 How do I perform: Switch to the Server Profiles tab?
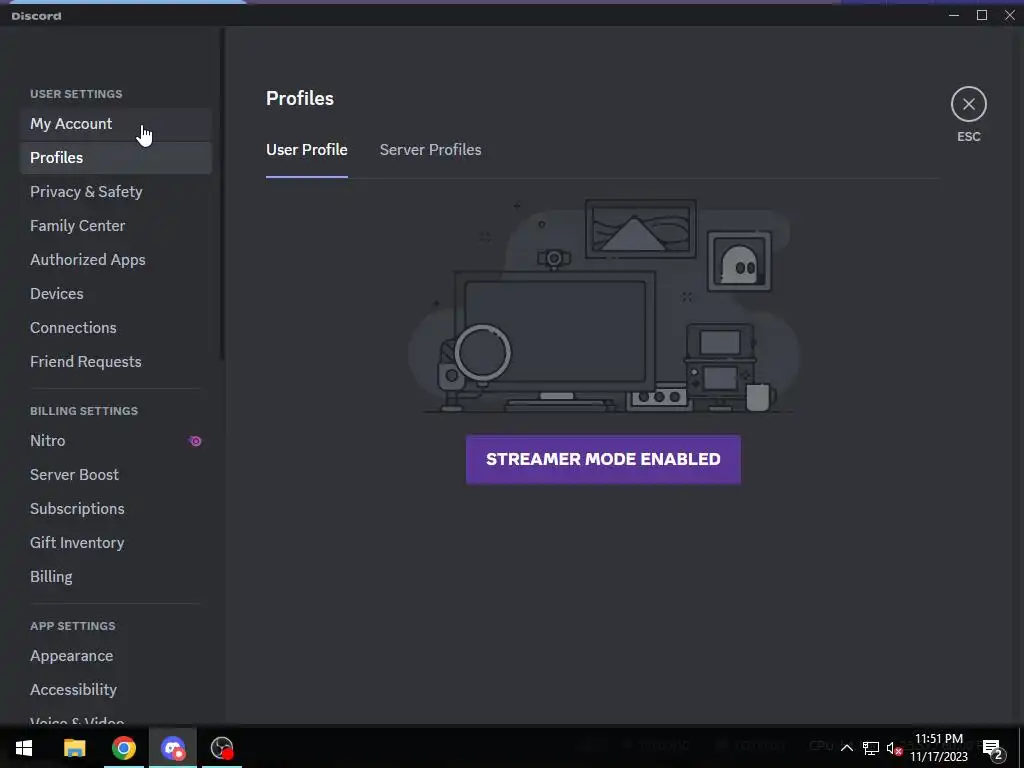430,150
